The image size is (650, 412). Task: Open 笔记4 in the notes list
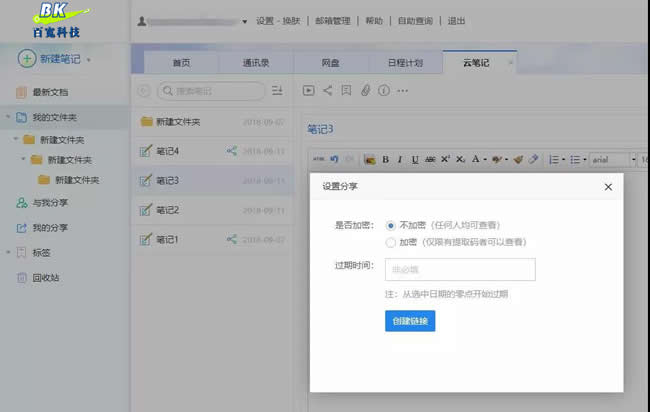pos(212,151)
